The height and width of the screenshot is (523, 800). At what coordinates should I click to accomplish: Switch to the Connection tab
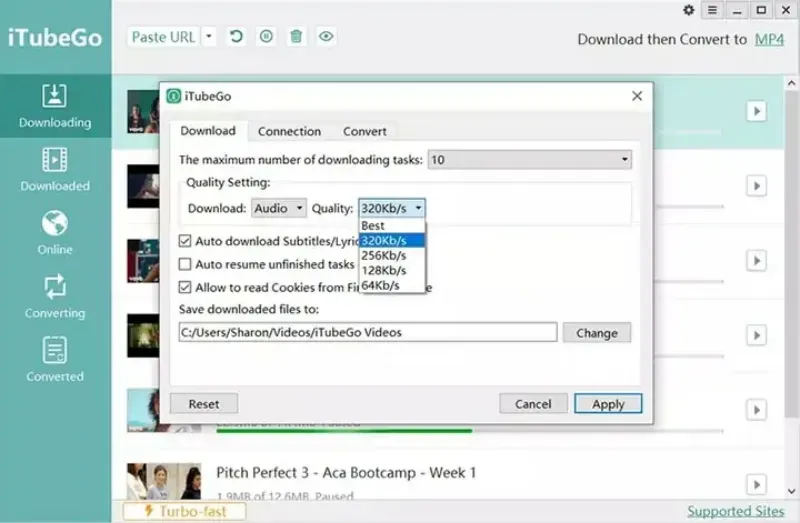[x=289, y=132]
